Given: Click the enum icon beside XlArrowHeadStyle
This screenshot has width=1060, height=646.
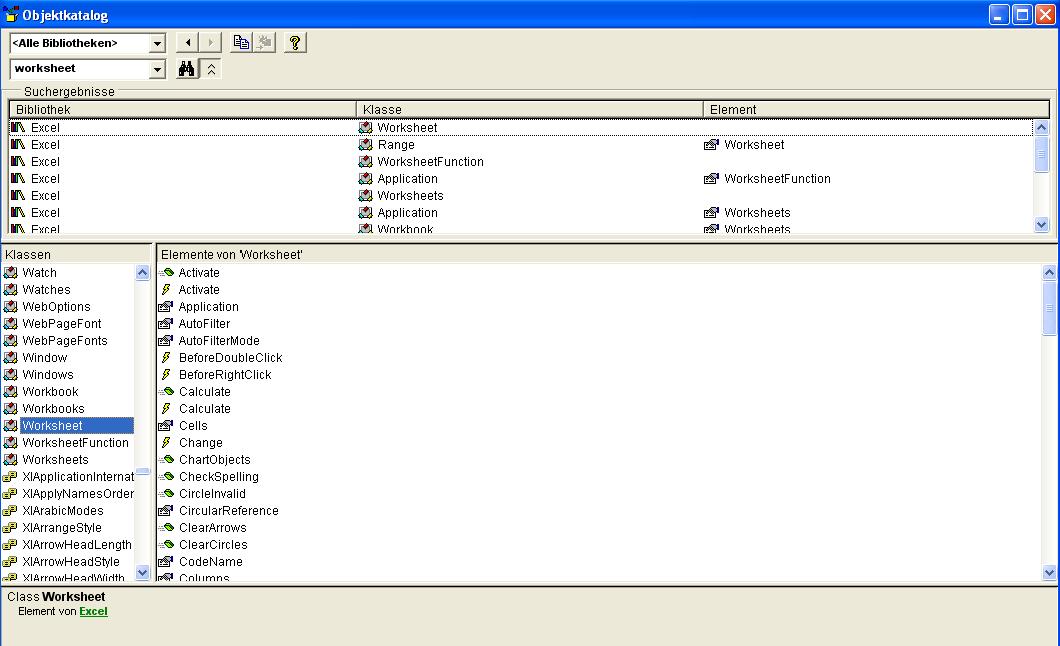Looking at the screenshot, I should (x=10, y=562).
